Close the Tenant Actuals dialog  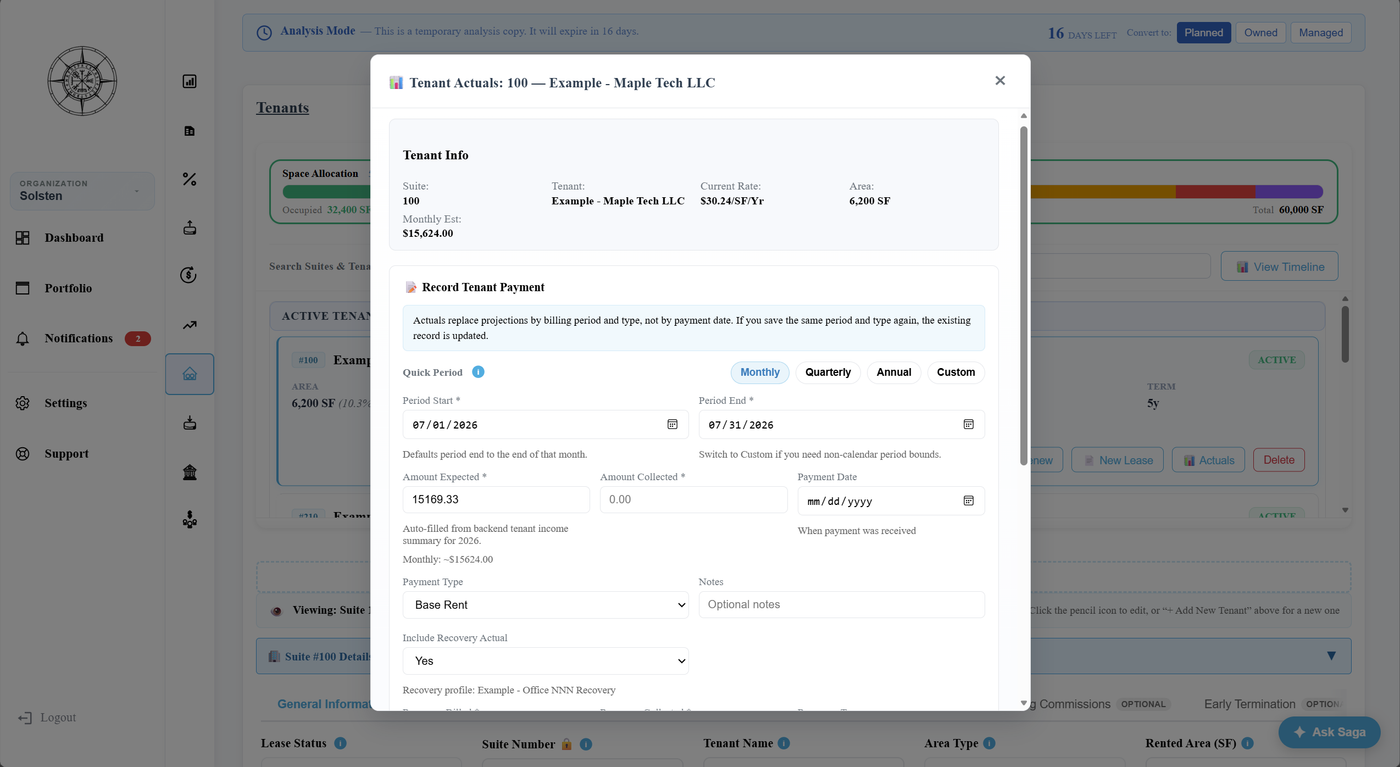click(x=1000, y=81)
